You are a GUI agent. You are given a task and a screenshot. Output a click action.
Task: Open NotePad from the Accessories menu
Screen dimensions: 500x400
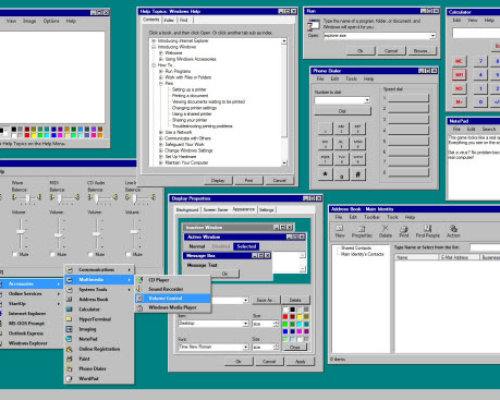(99, 339)
